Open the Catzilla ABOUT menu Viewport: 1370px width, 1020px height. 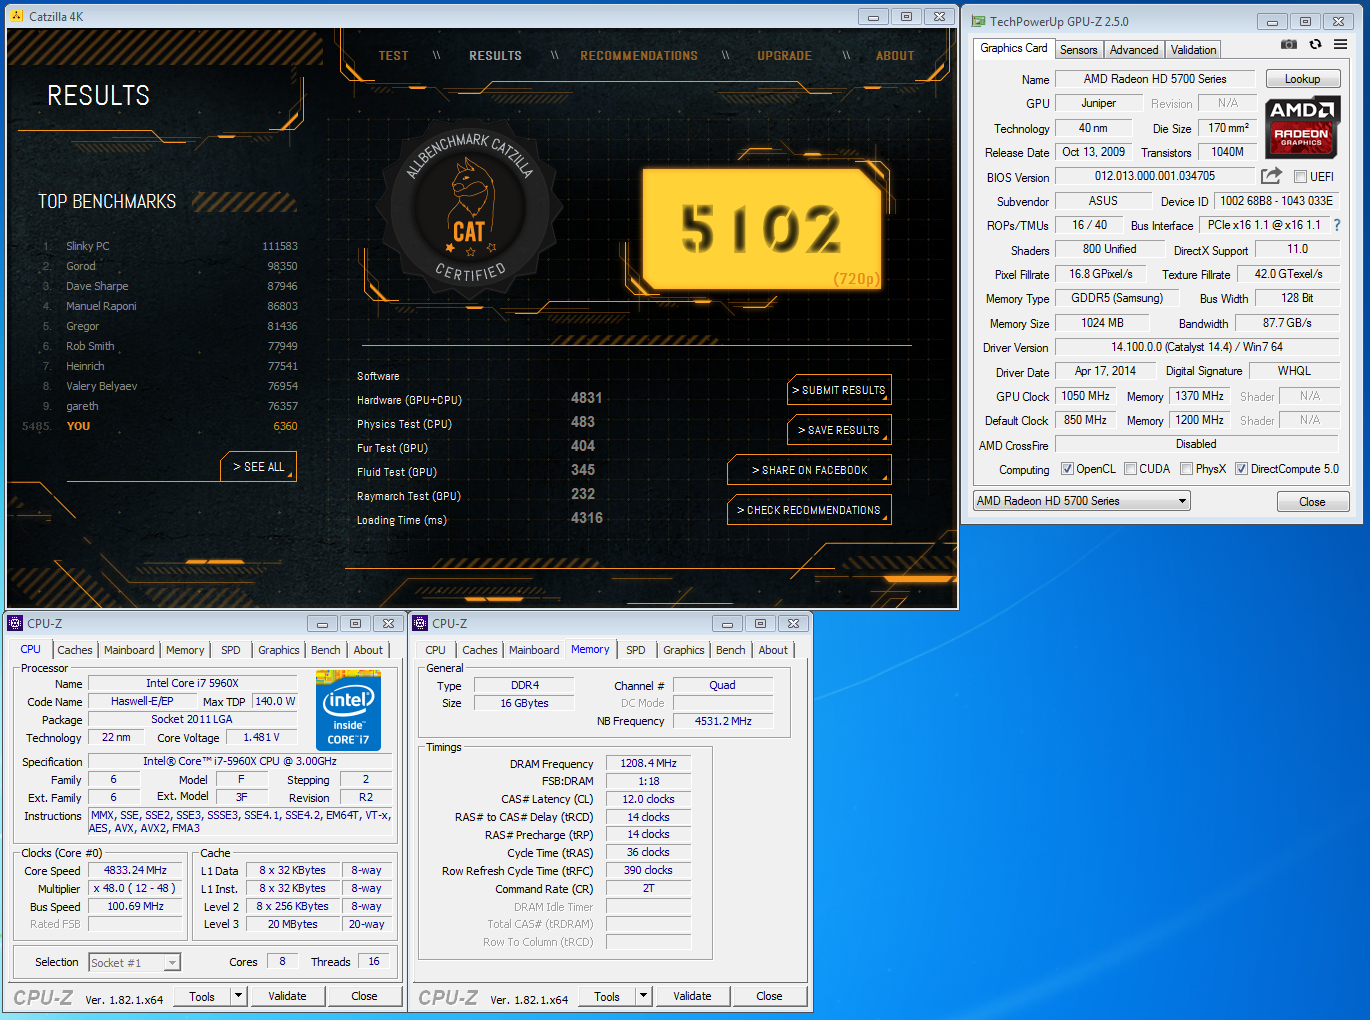pyautogui.click(x=895, y=56)
